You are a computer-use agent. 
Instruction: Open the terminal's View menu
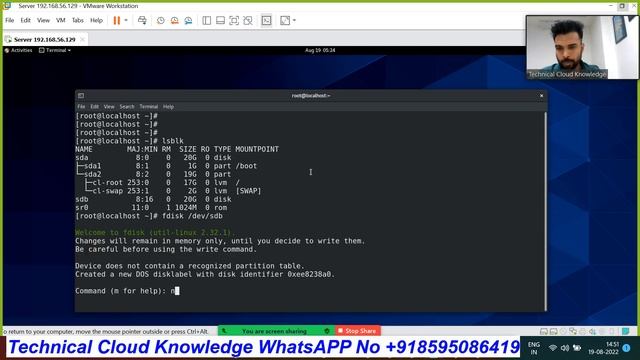(x=109, y=107)
